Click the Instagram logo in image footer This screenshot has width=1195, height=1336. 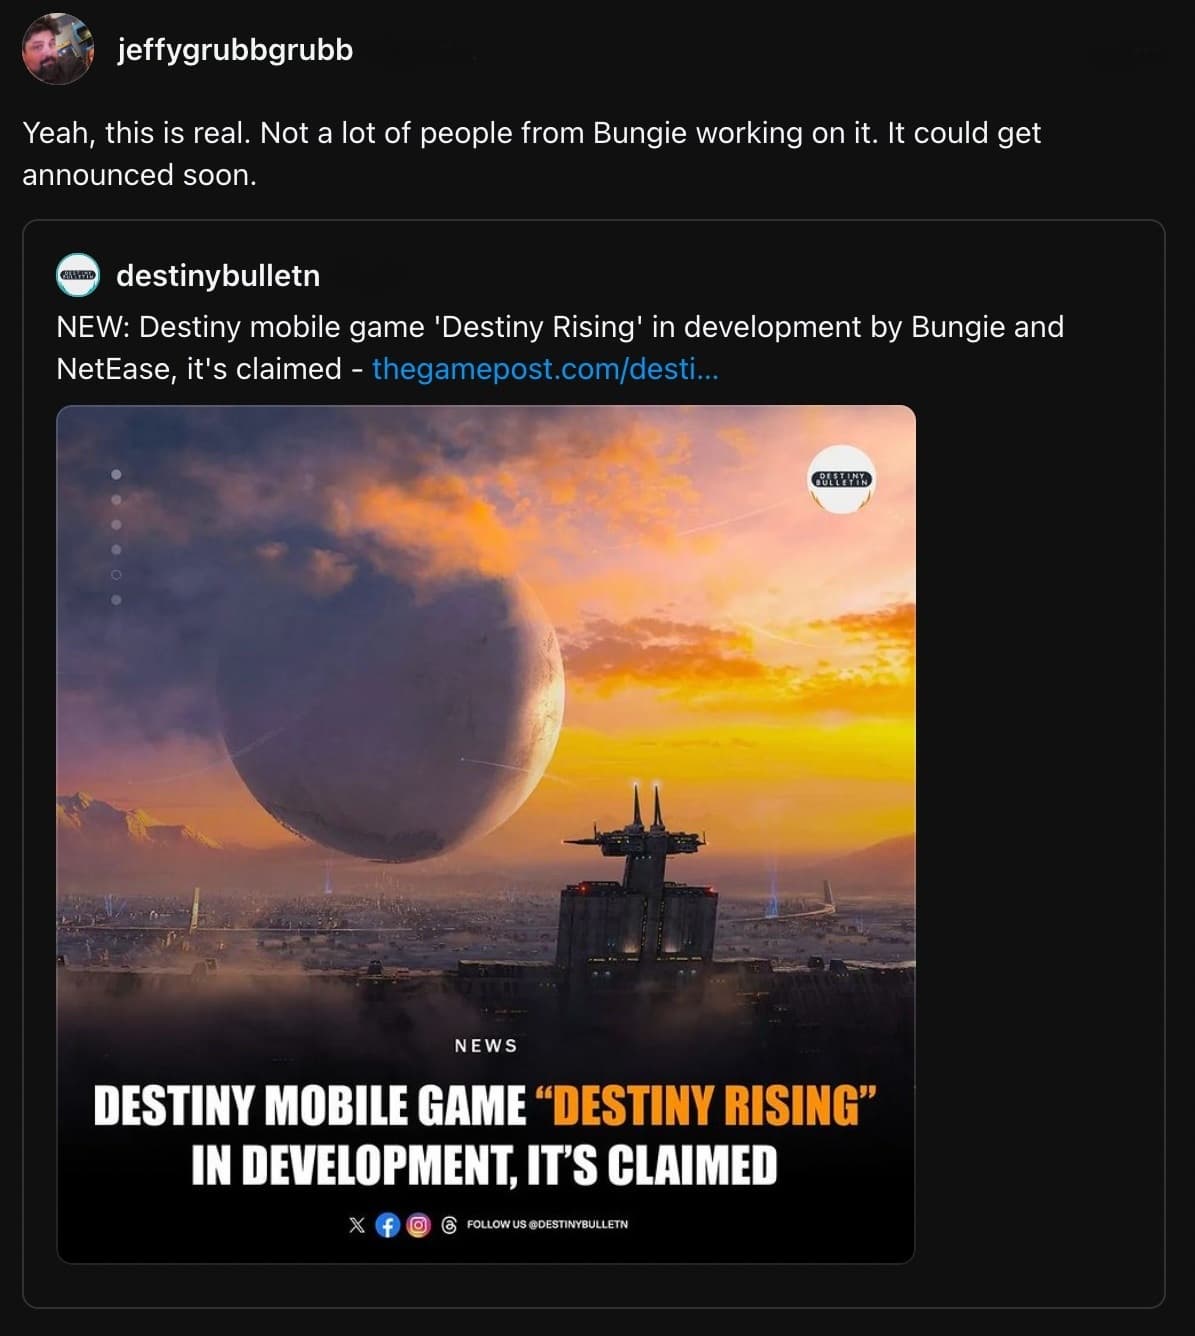[x=418, y=1225]
